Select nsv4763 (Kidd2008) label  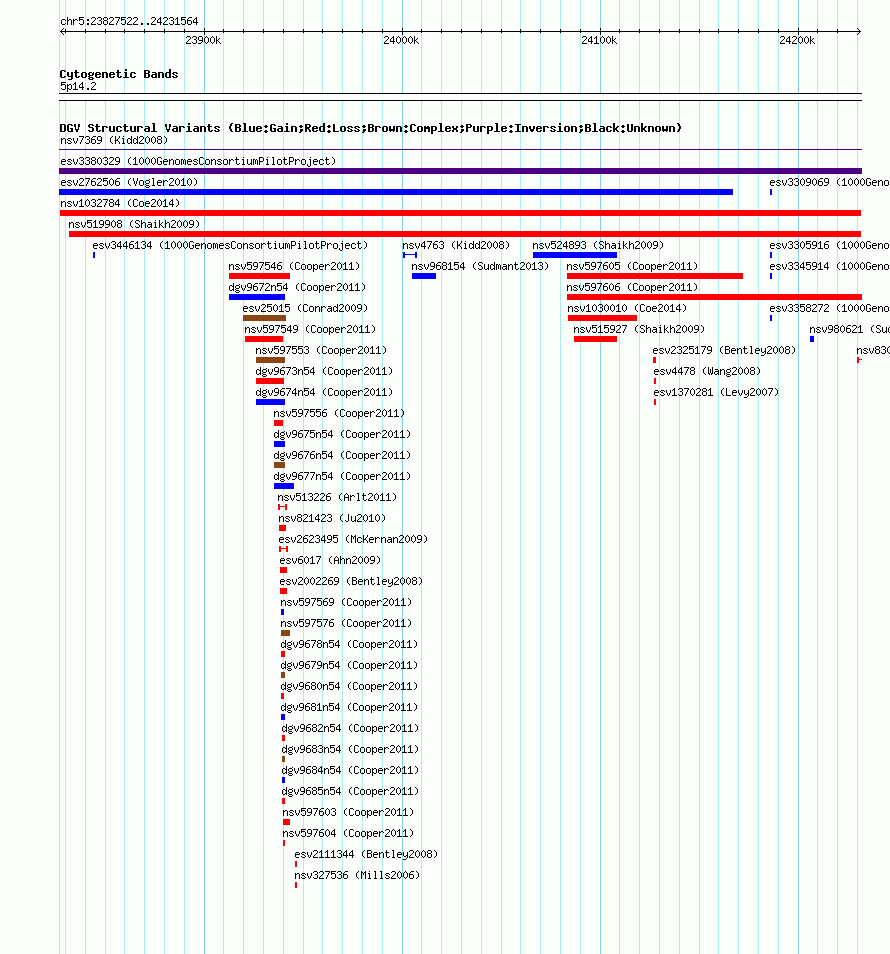click(456, 245)
